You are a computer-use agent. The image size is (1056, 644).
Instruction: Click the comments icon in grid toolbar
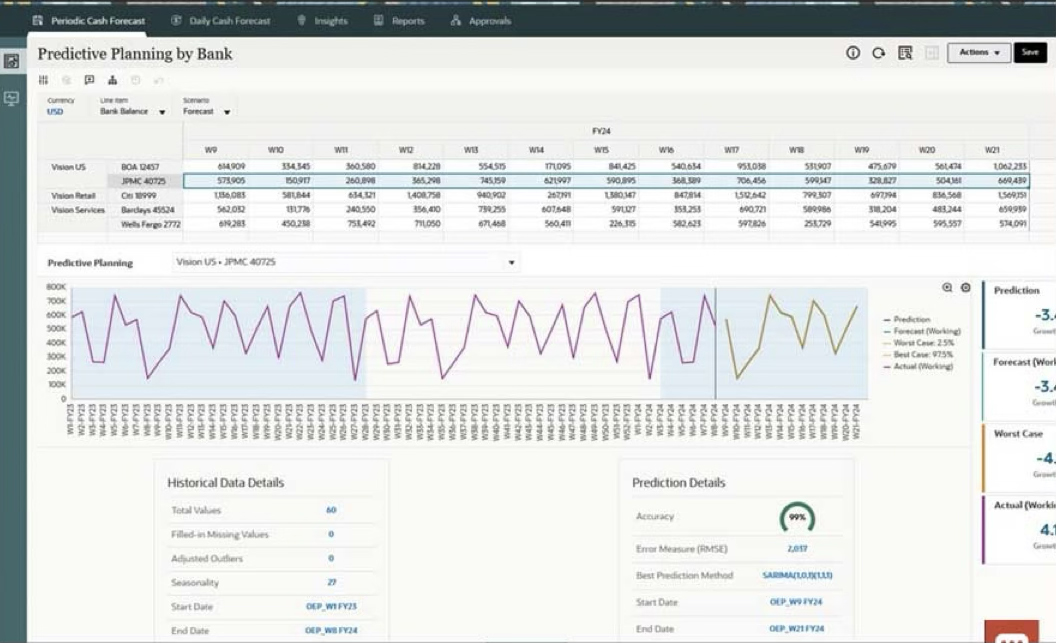[x=89, y=80]
